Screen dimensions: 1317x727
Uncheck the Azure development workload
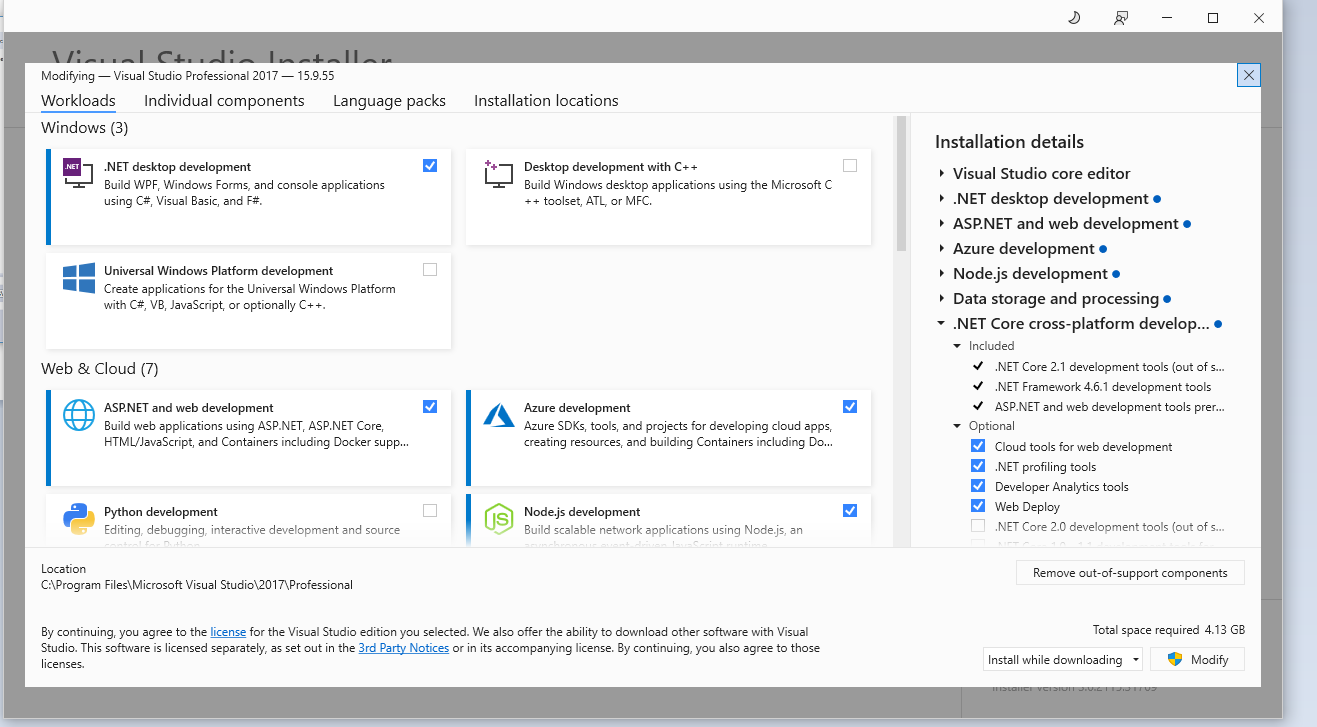[x=850, y=406]
